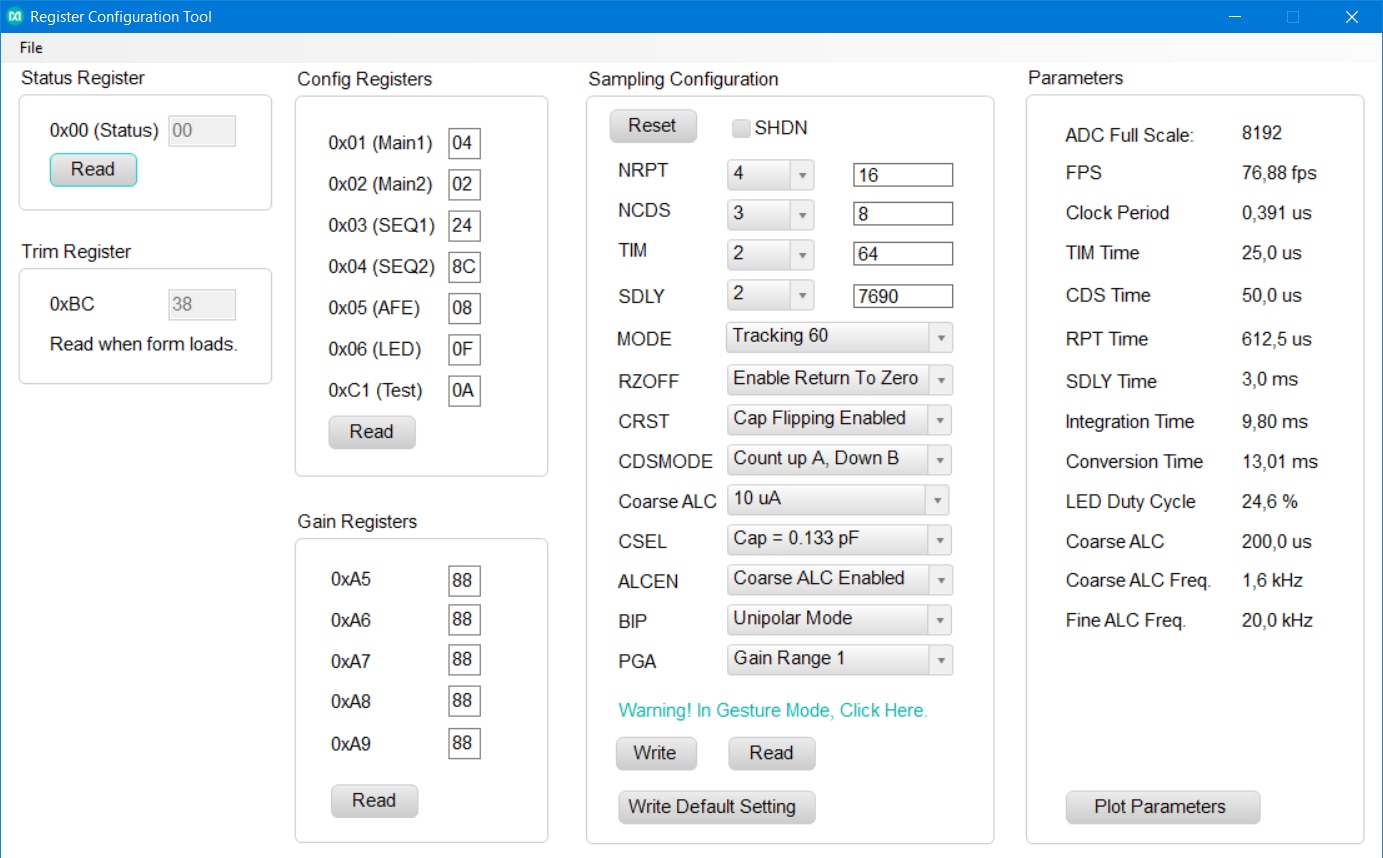
Task: Click the 0x01 (Main1) register field
Action: (x=464, y=144)
